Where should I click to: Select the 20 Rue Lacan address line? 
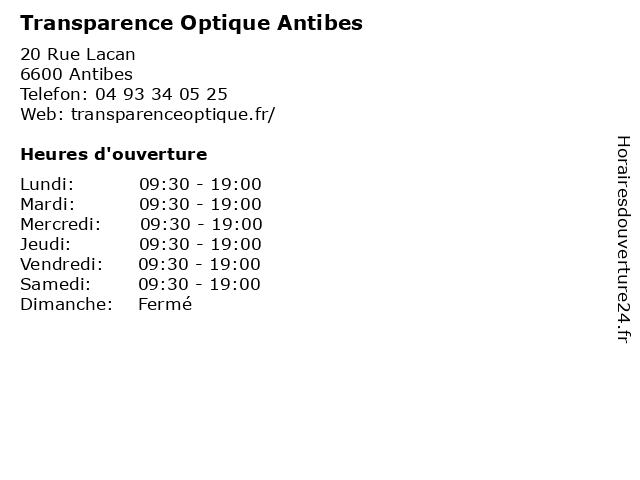click(78, 54)
